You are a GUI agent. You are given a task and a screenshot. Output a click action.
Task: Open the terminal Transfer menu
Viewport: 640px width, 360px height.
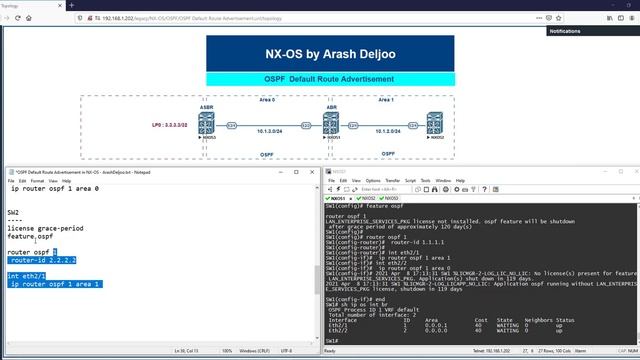coord(393,180)
